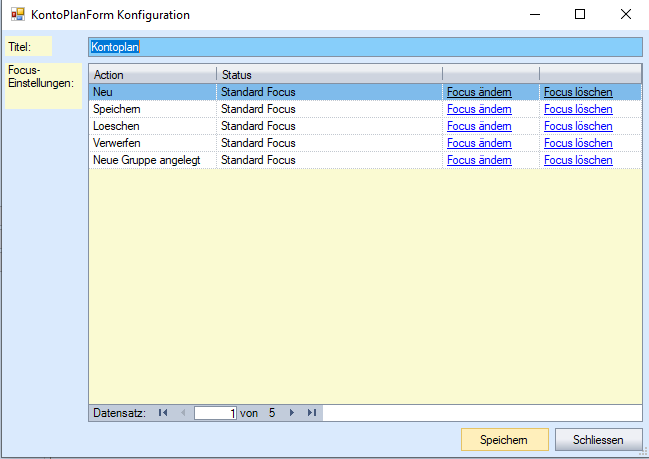
Task: Select the Verwerfen row in grid
Action: click(x=150, y=143)
